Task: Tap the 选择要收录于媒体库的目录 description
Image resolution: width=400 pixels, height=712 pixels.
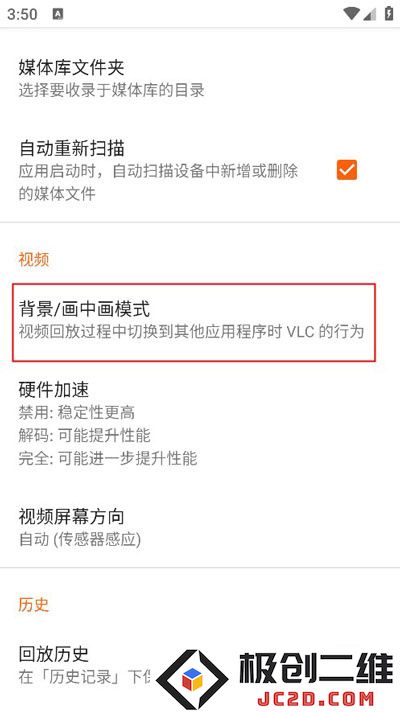Action: point(112,90)
